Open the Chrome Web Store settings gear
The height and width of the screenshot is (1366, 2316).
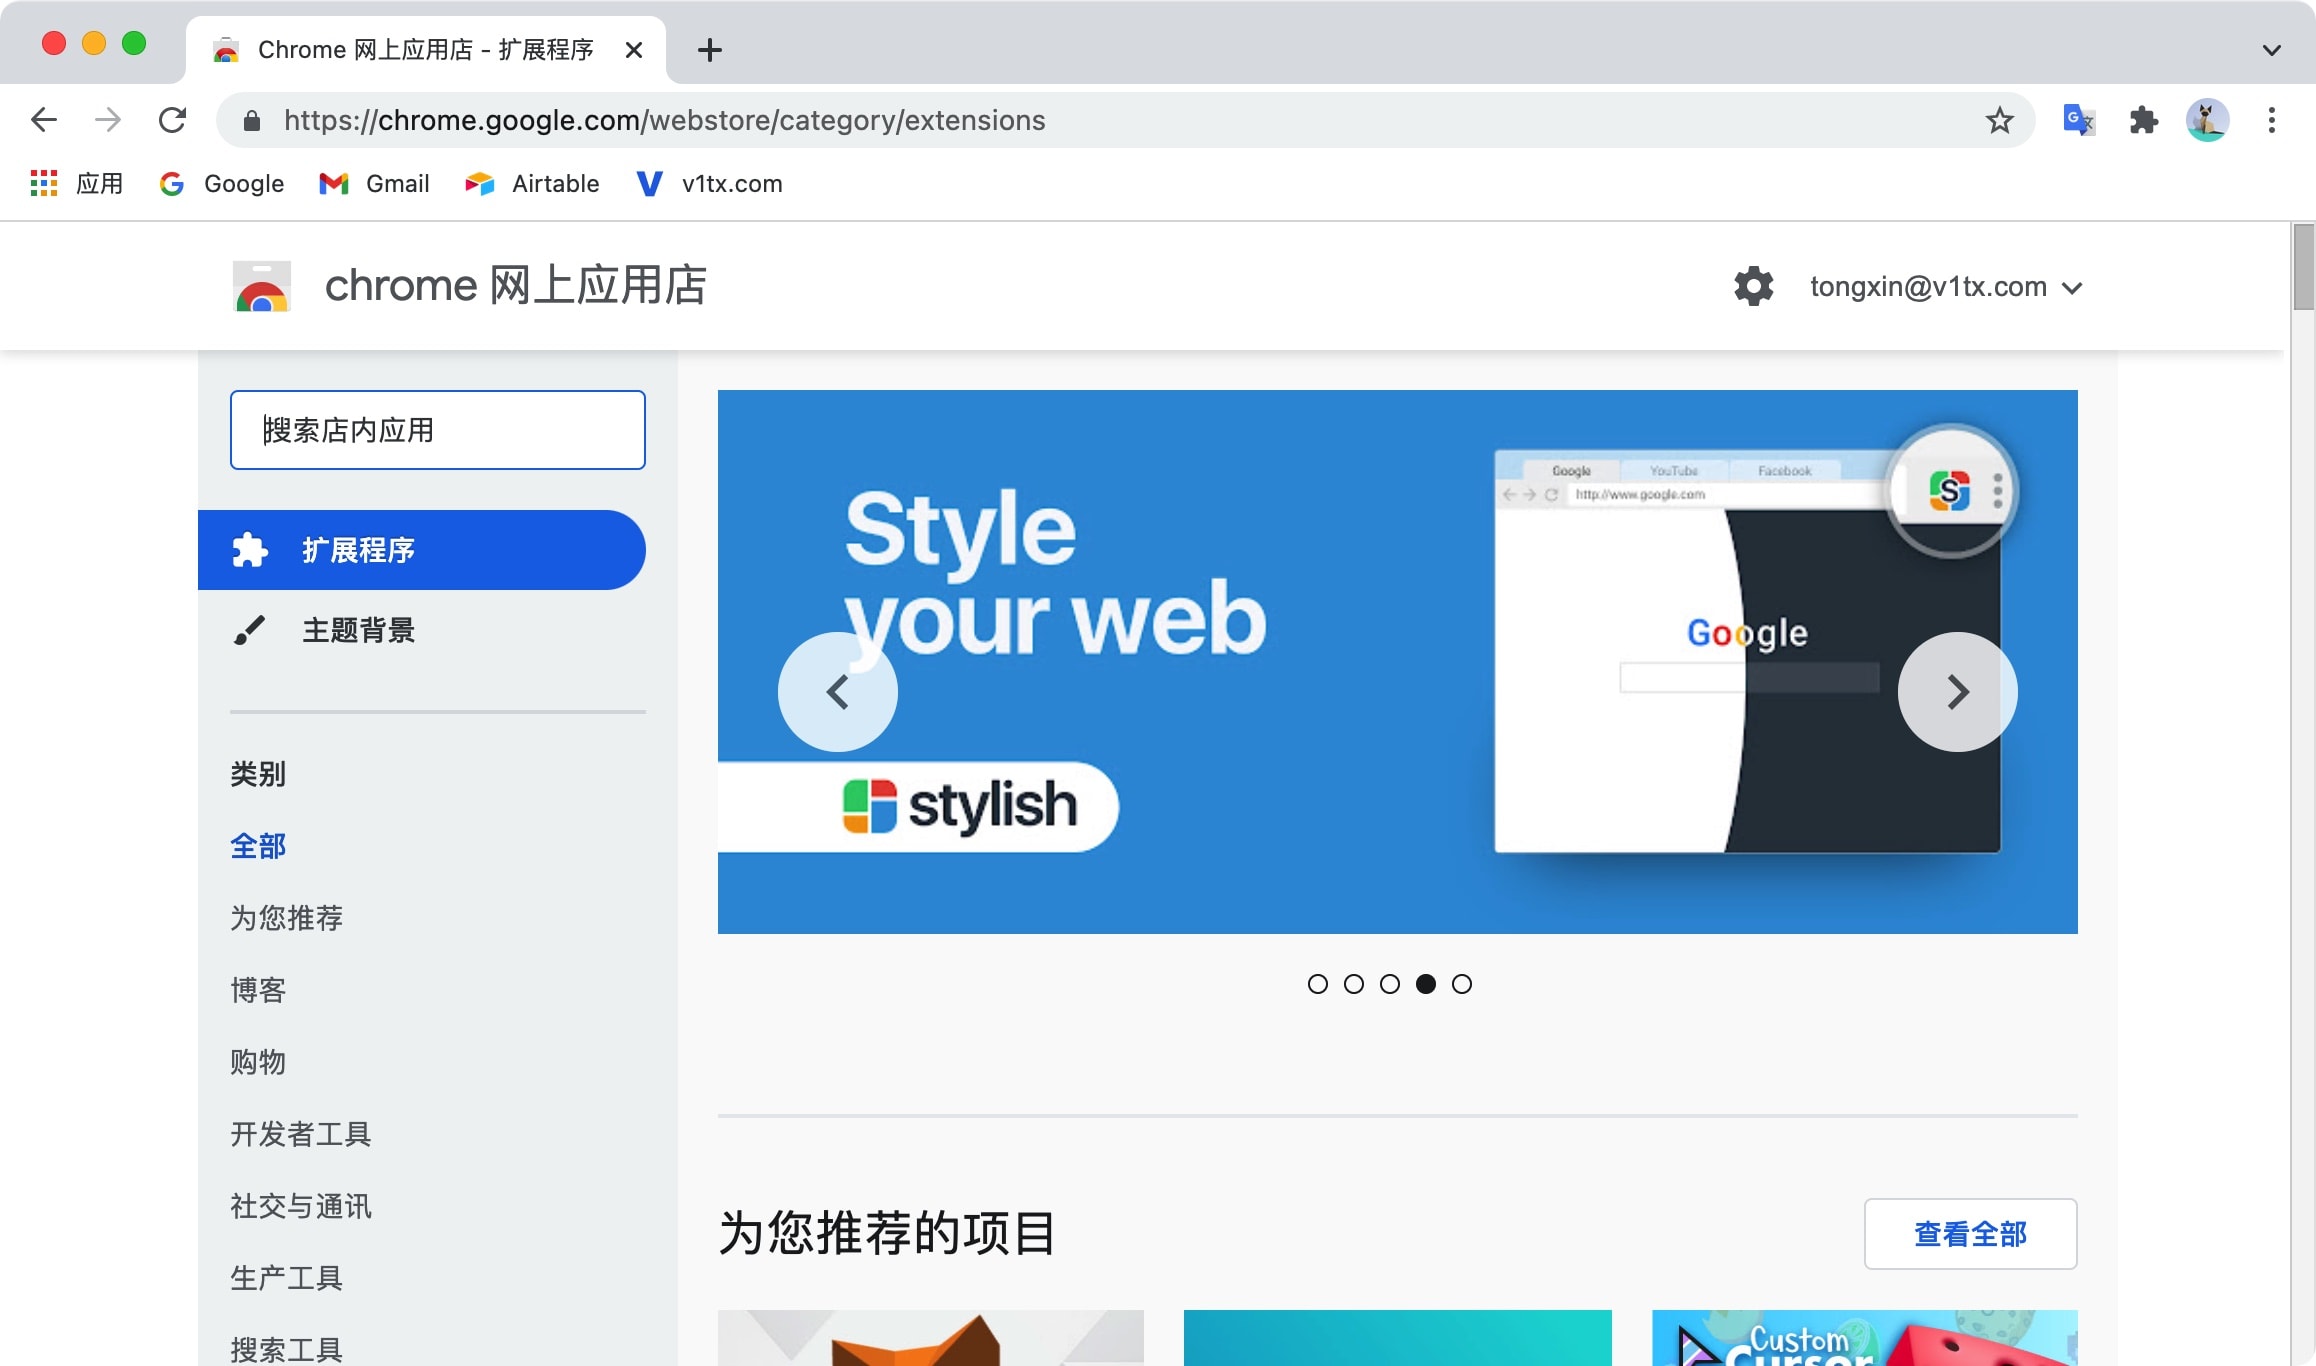click(1753, 287)
